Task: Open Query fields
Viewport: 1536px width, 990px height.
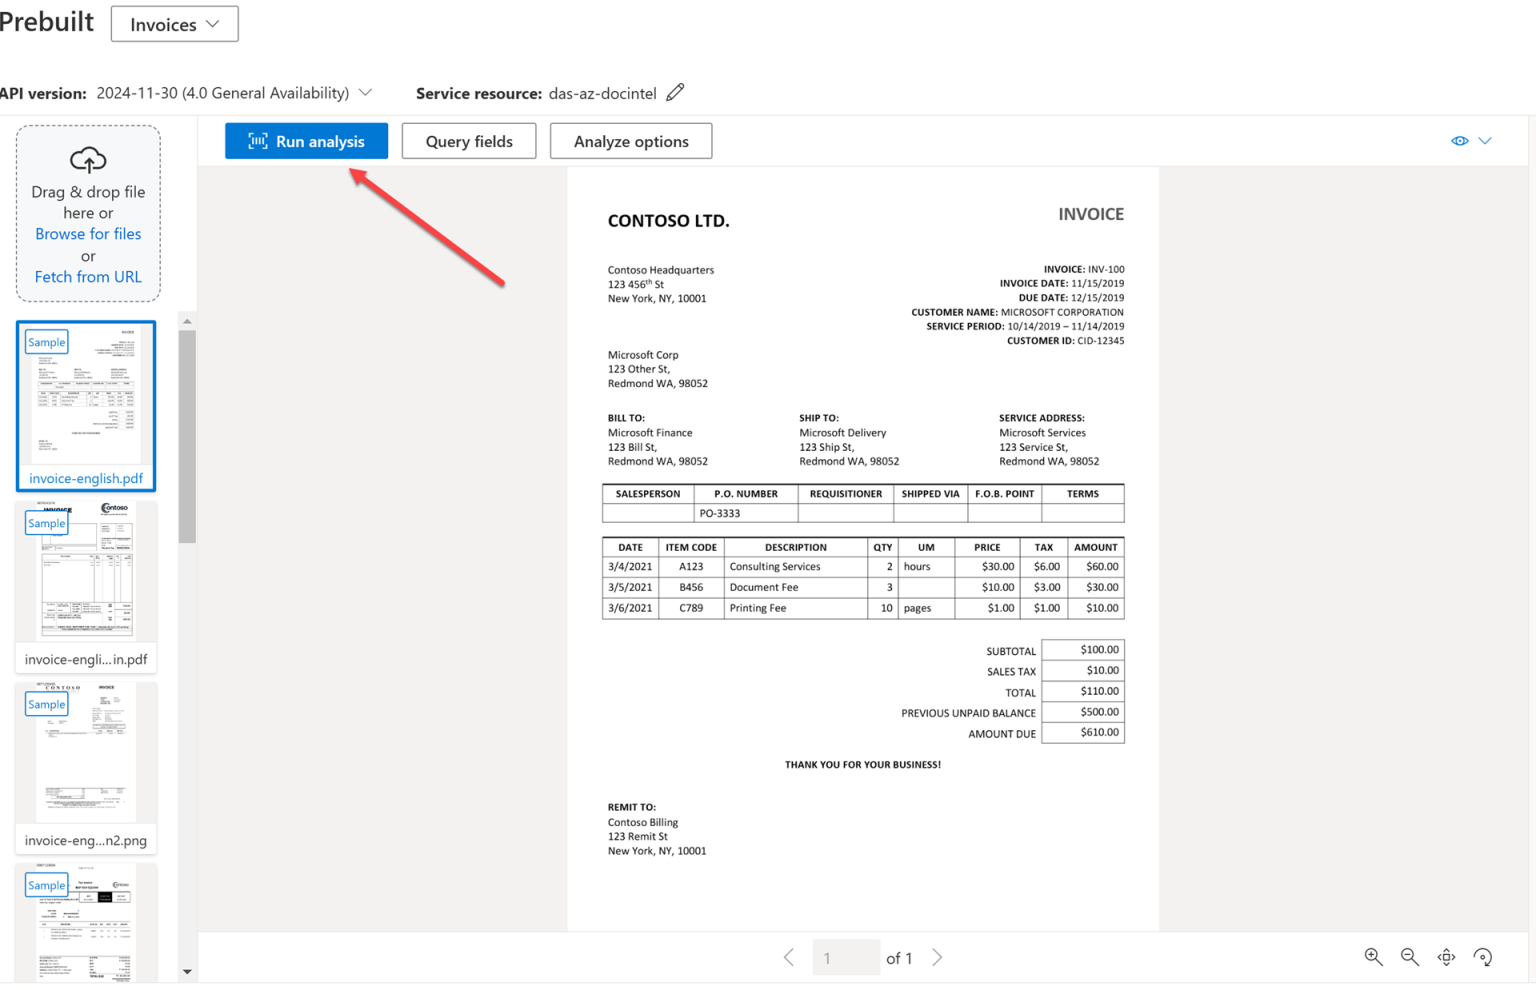Action: click(x=468, y=140)
